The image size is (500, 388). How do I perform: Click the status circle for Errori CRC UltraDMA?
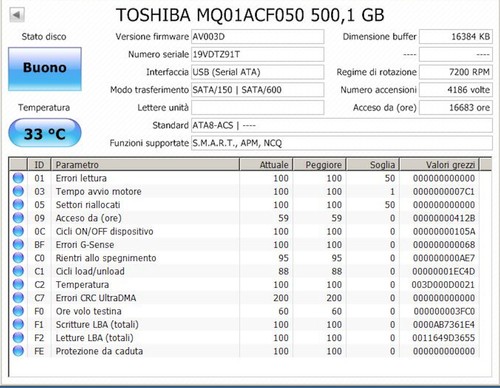click(x=18, y=298)
